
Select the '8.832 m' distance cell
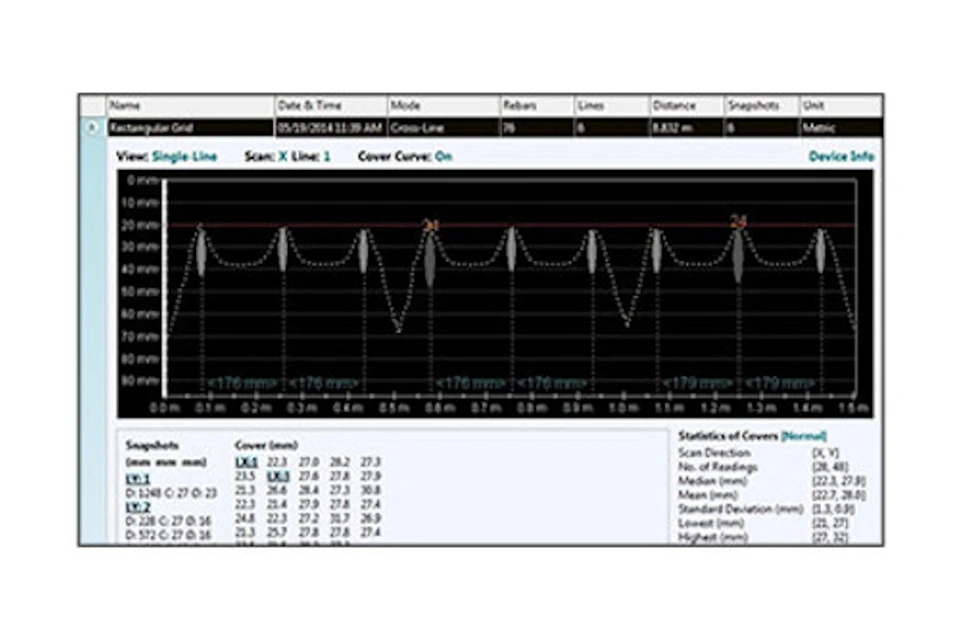[x=686, y=128]
